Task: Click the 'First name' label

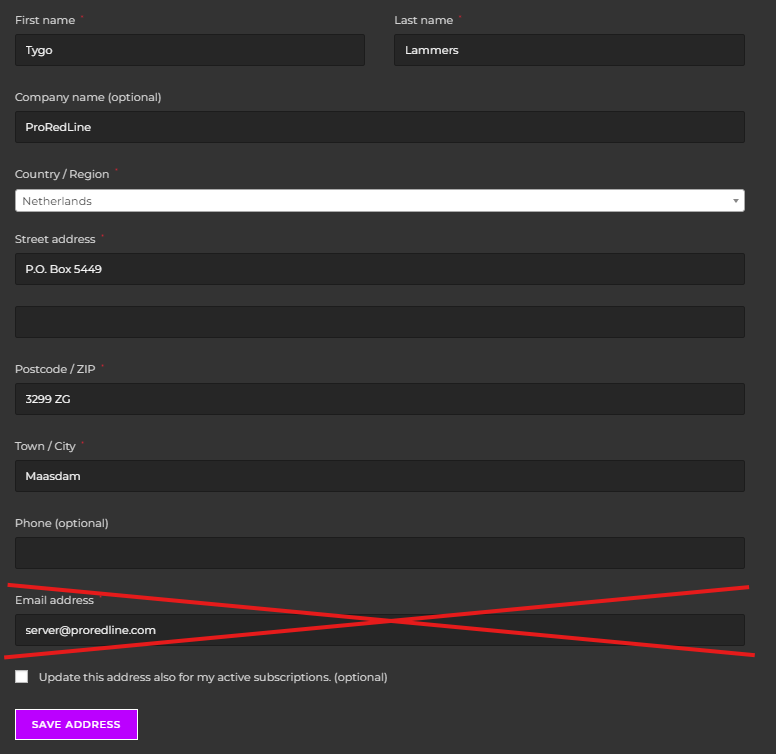Action: pyautogui.click(x=45, y=20)
